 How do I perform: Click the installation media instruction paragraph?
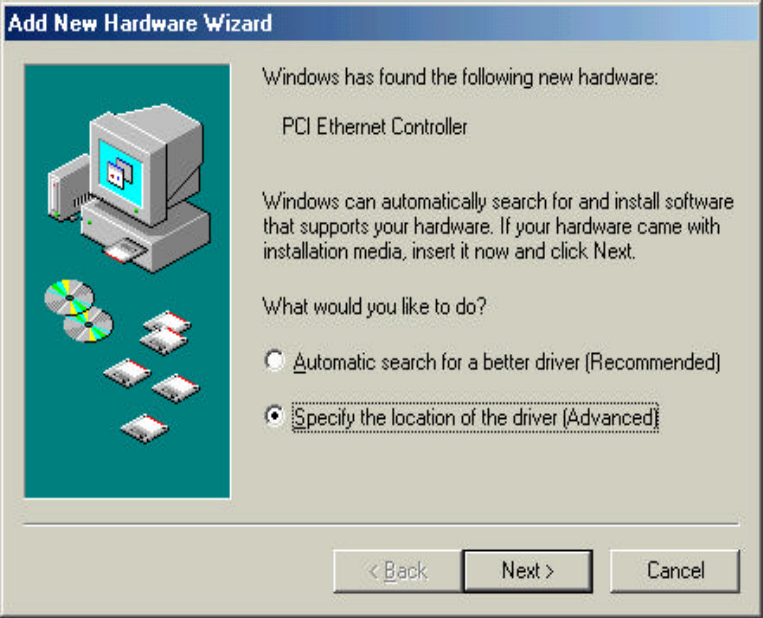coord(498,227)
